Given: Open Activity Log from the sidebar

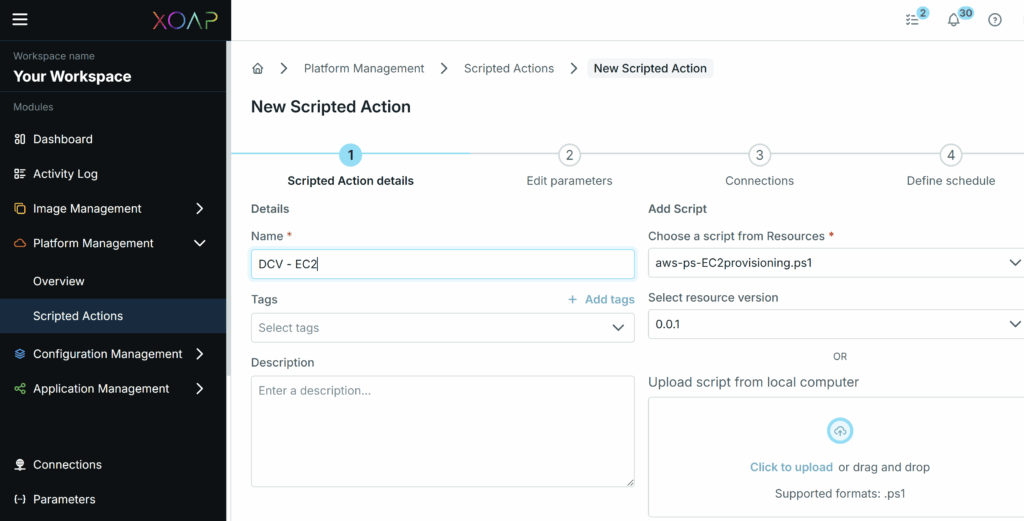Looking at the screenshot, I should coord(65,174).
